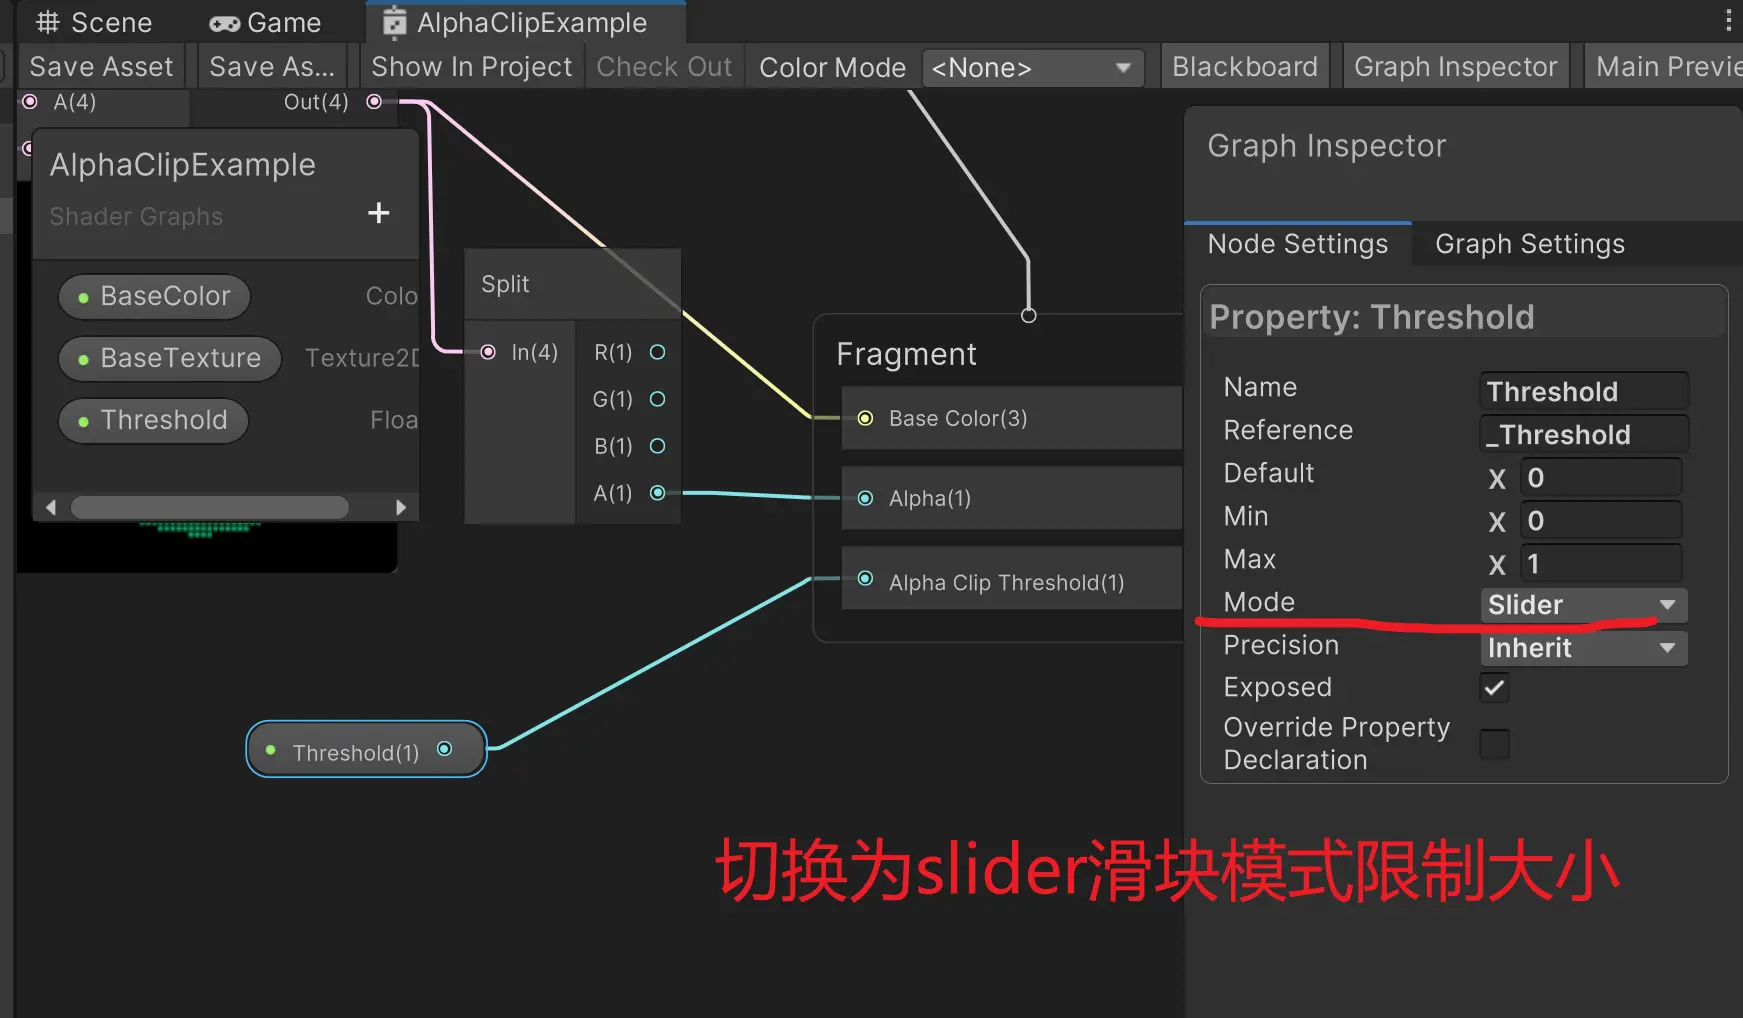
Task: Select the Fragment block title
Action: pos(906,354)
